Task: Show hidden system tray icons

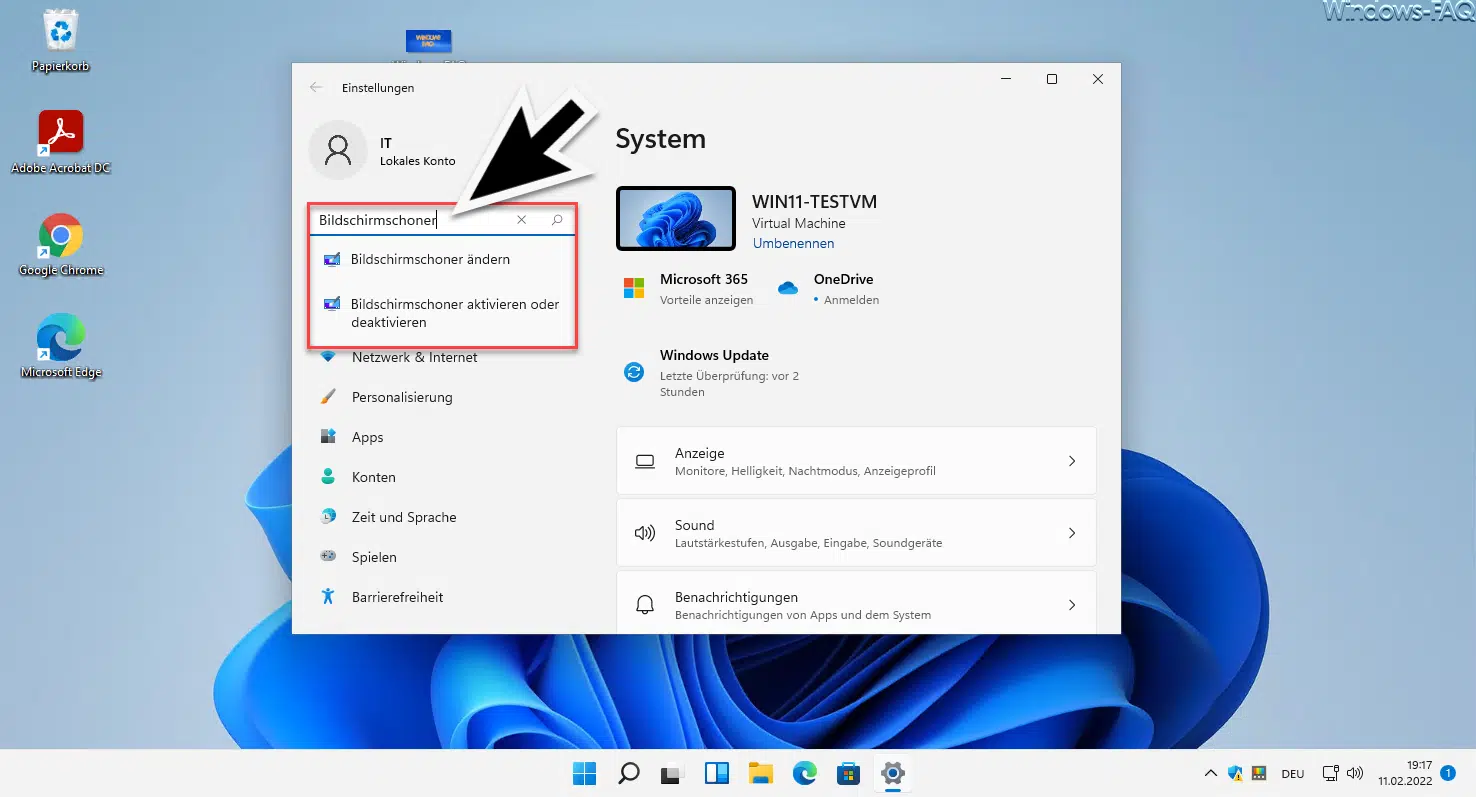Action: (1210, 773)
